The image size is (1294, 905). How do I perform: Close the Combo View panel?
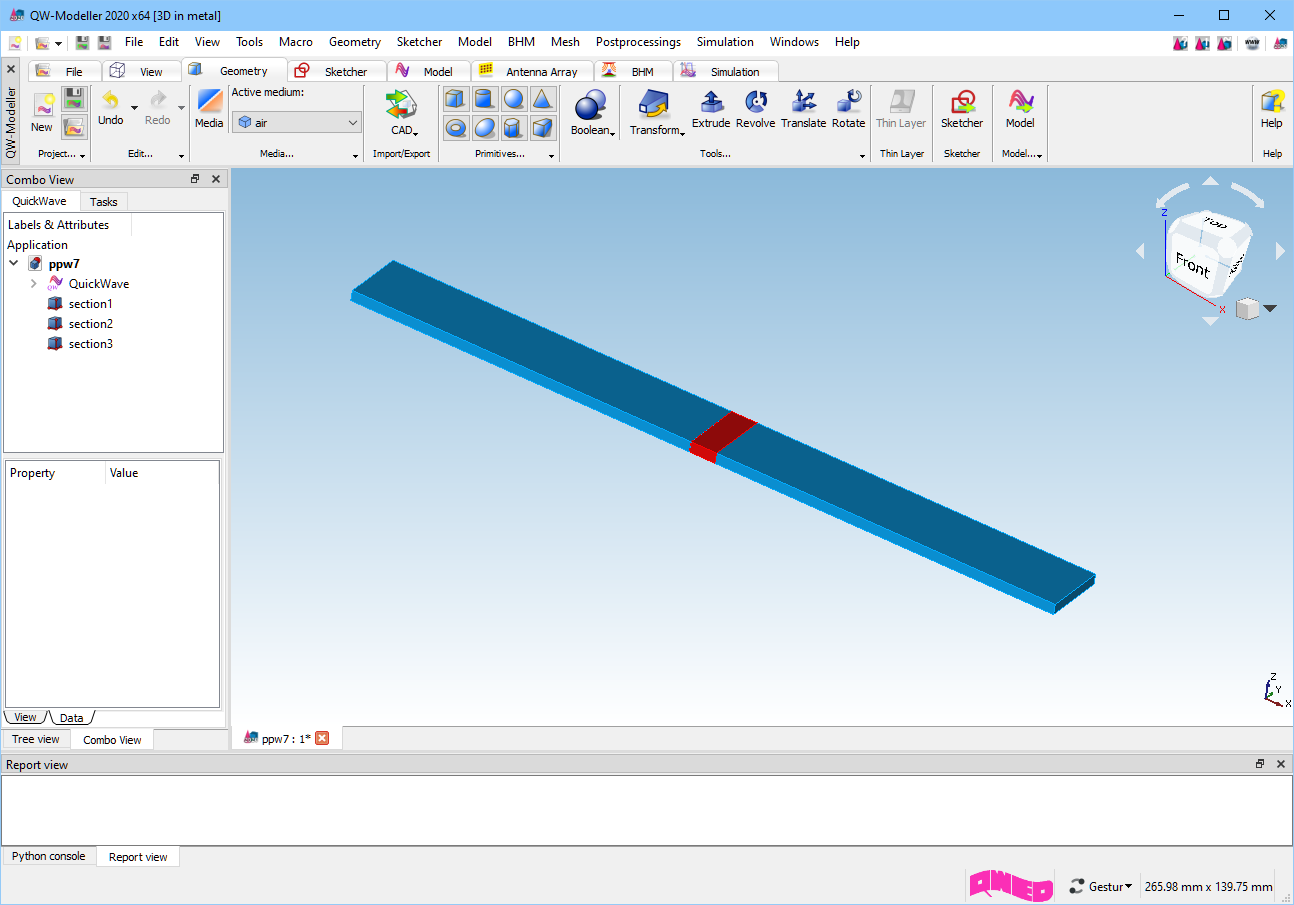tap(216, 179)
